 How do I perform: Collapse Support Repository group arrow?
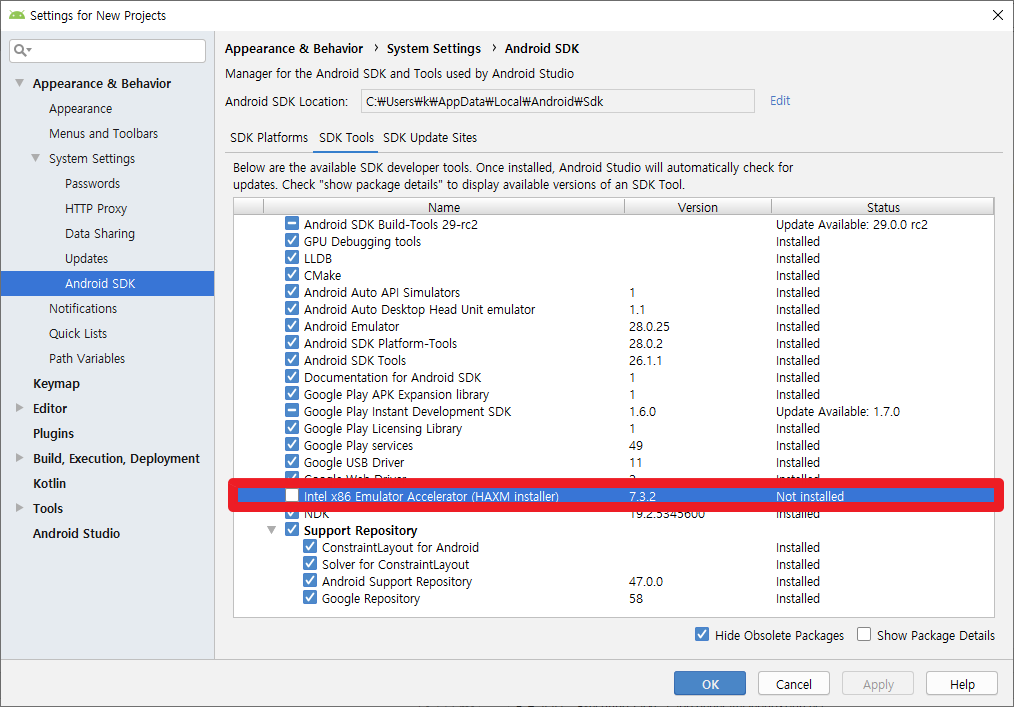tap(272, 530)
